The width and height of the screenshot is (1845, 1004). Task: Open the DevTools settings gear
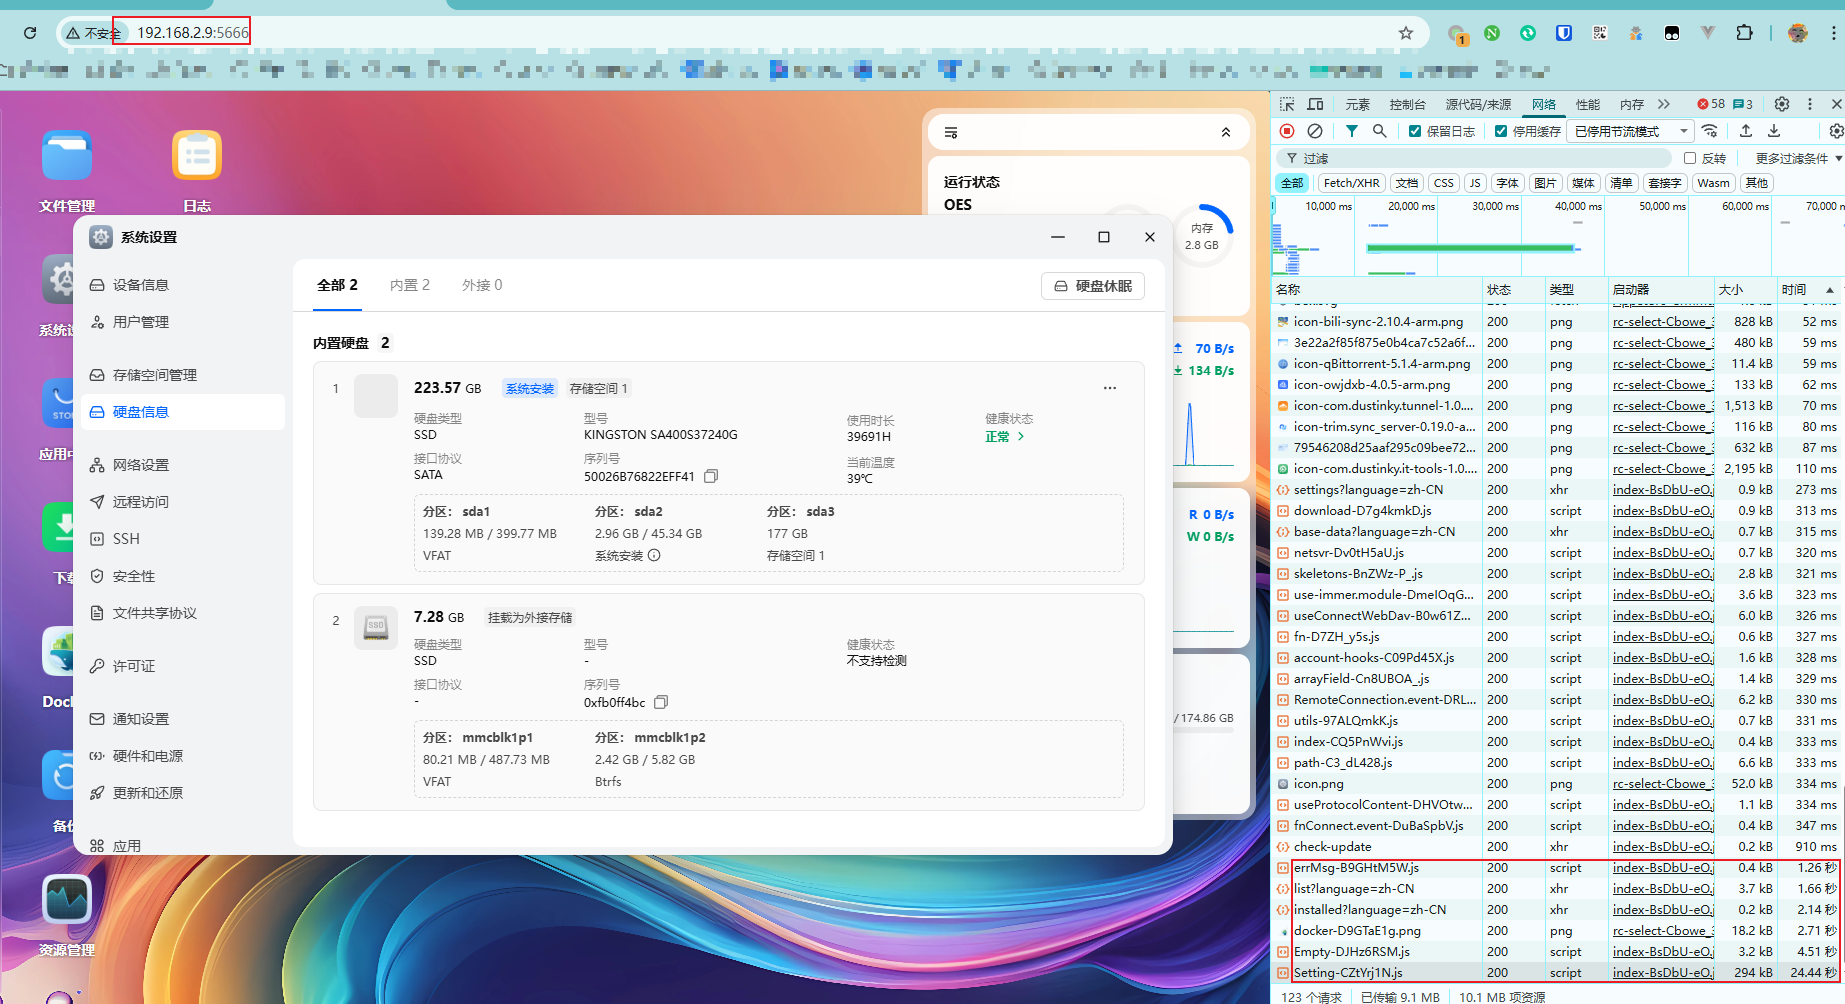coord(1781,104)
